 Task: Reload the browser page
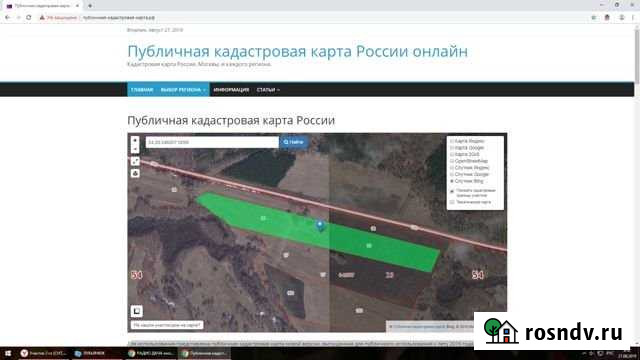[x=29, y=18]
